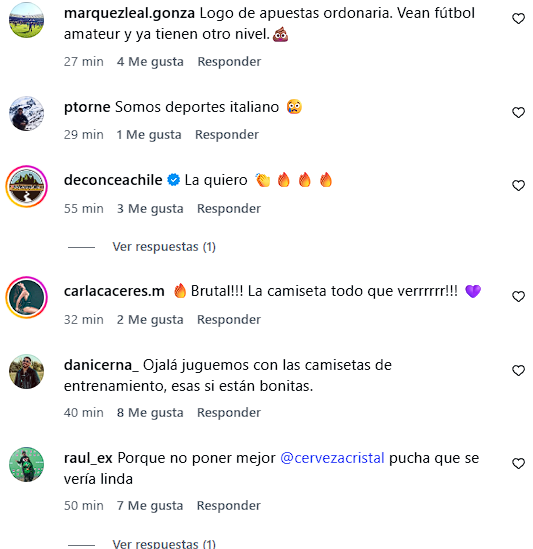
Task: Like the comment by marquezleal.gonza
Action: pyautogui.click(x=518, y=19)
